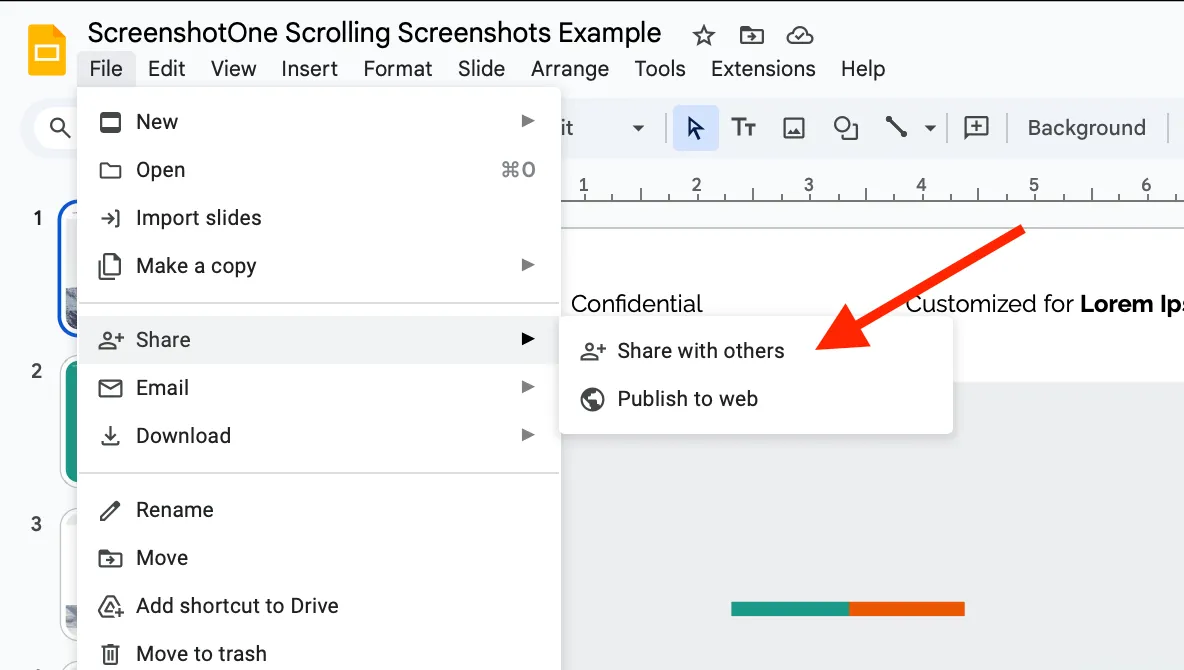
Task: Activate the Text box tool
Action: 744,127
